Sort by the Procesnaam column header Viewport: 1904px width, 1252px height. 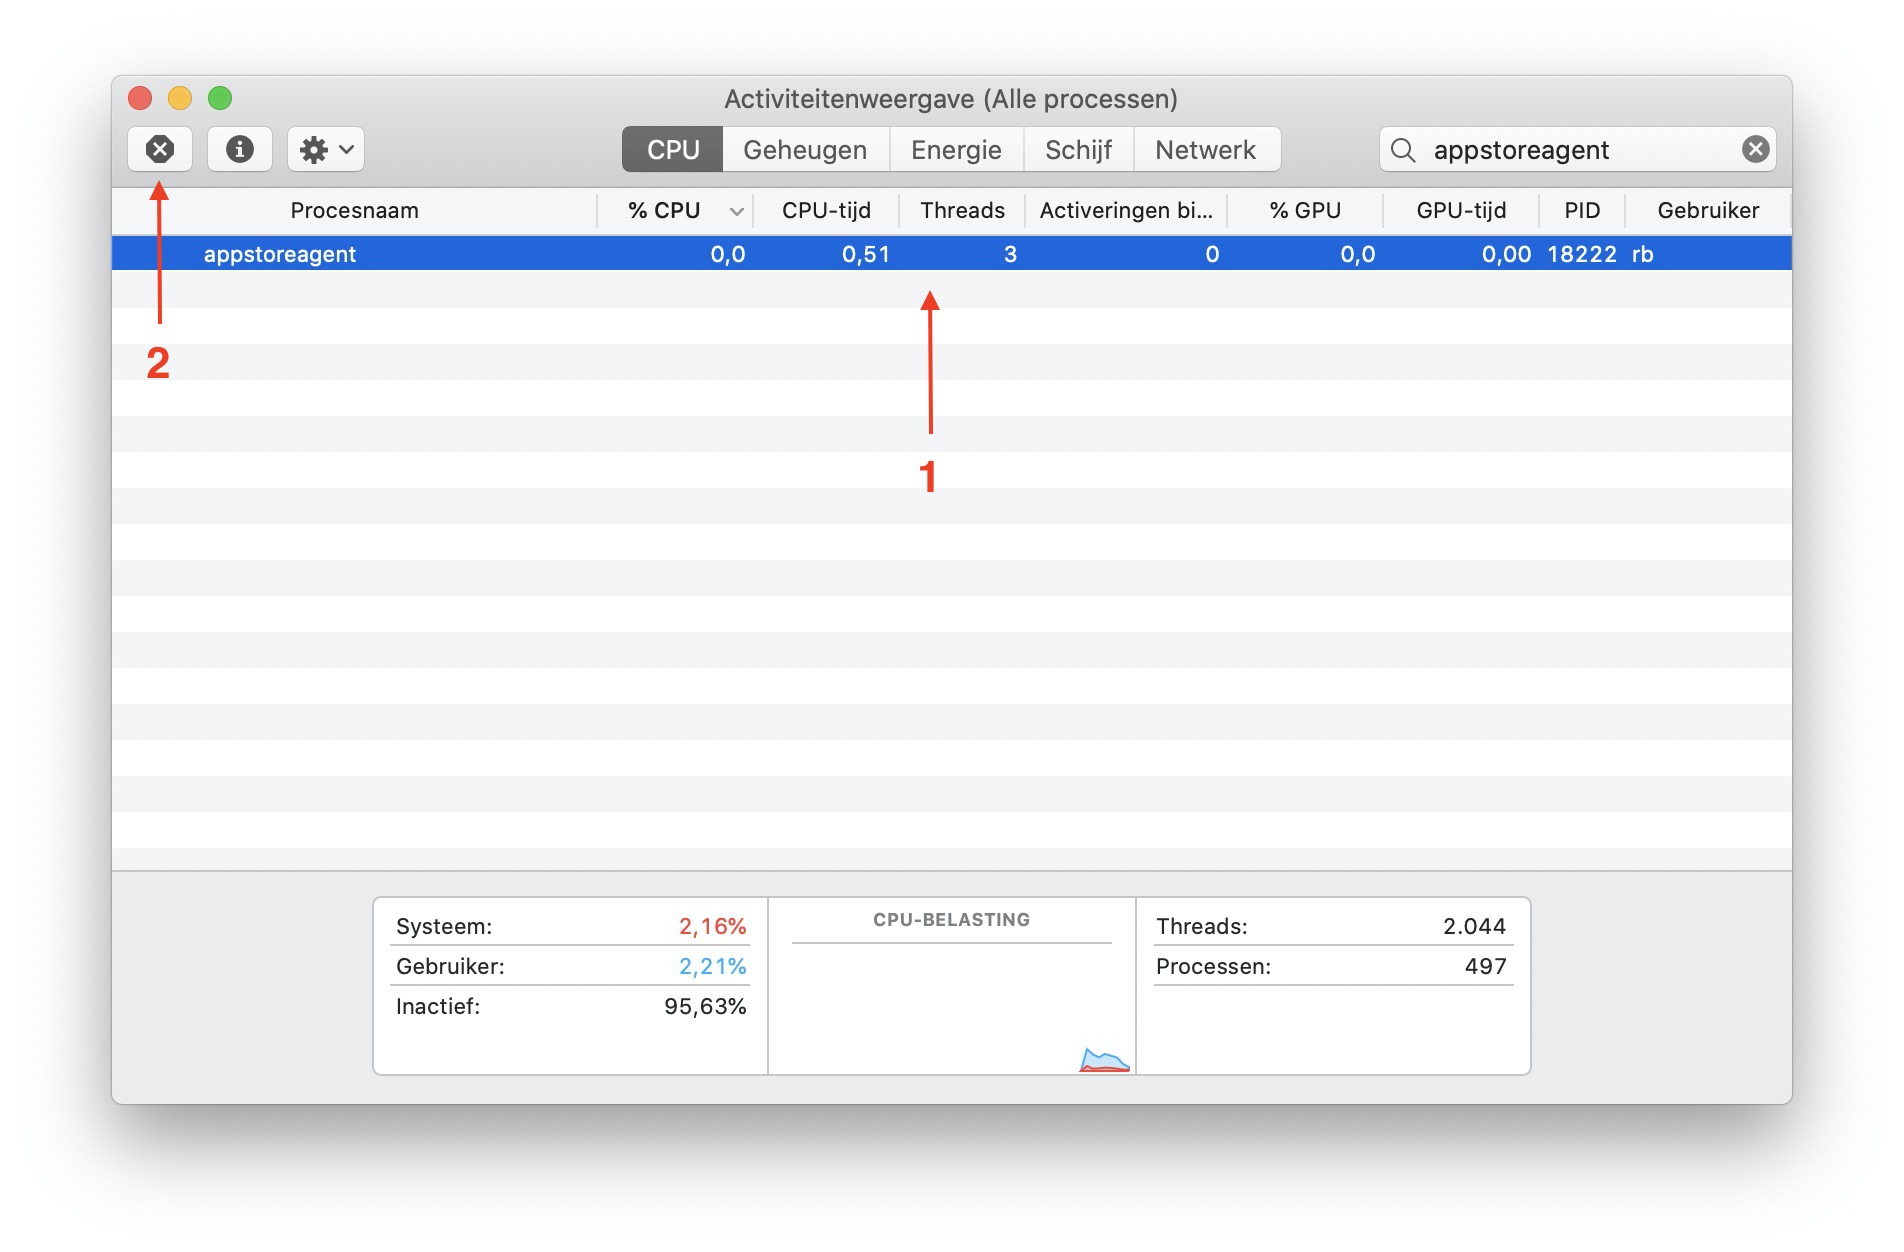[354, 211]
